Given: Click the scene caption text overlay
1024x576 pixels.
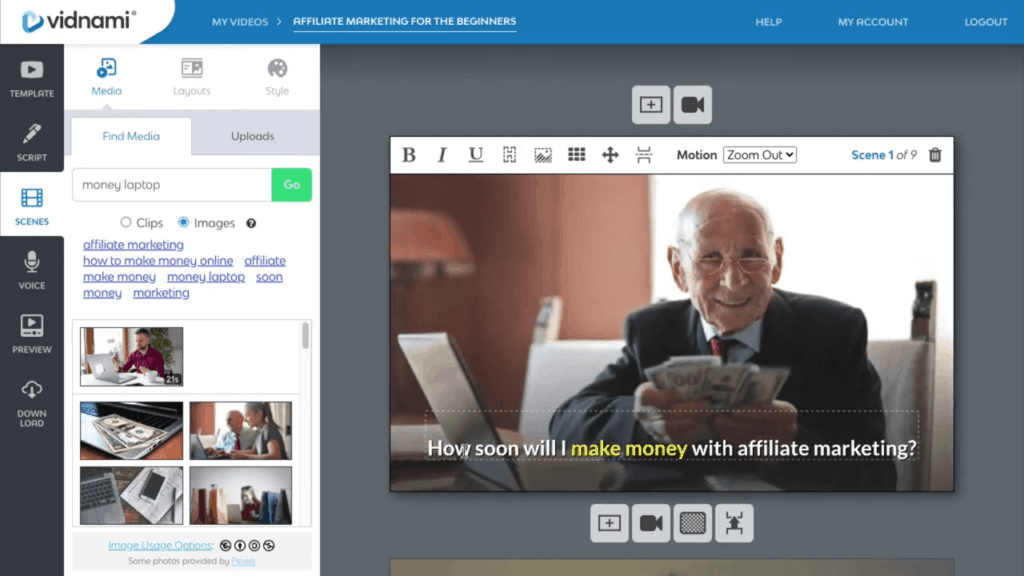Looking at the screenshot, I should click(x=671, y=448).
